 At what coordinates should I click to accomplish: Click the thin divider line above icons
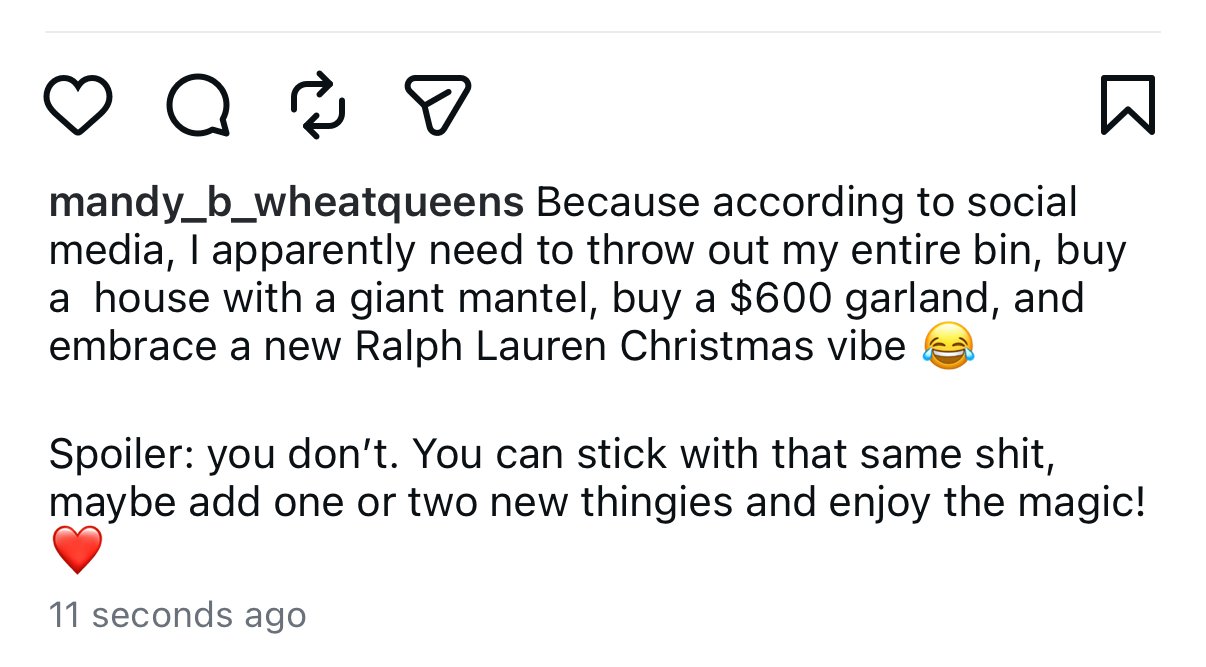603,32
